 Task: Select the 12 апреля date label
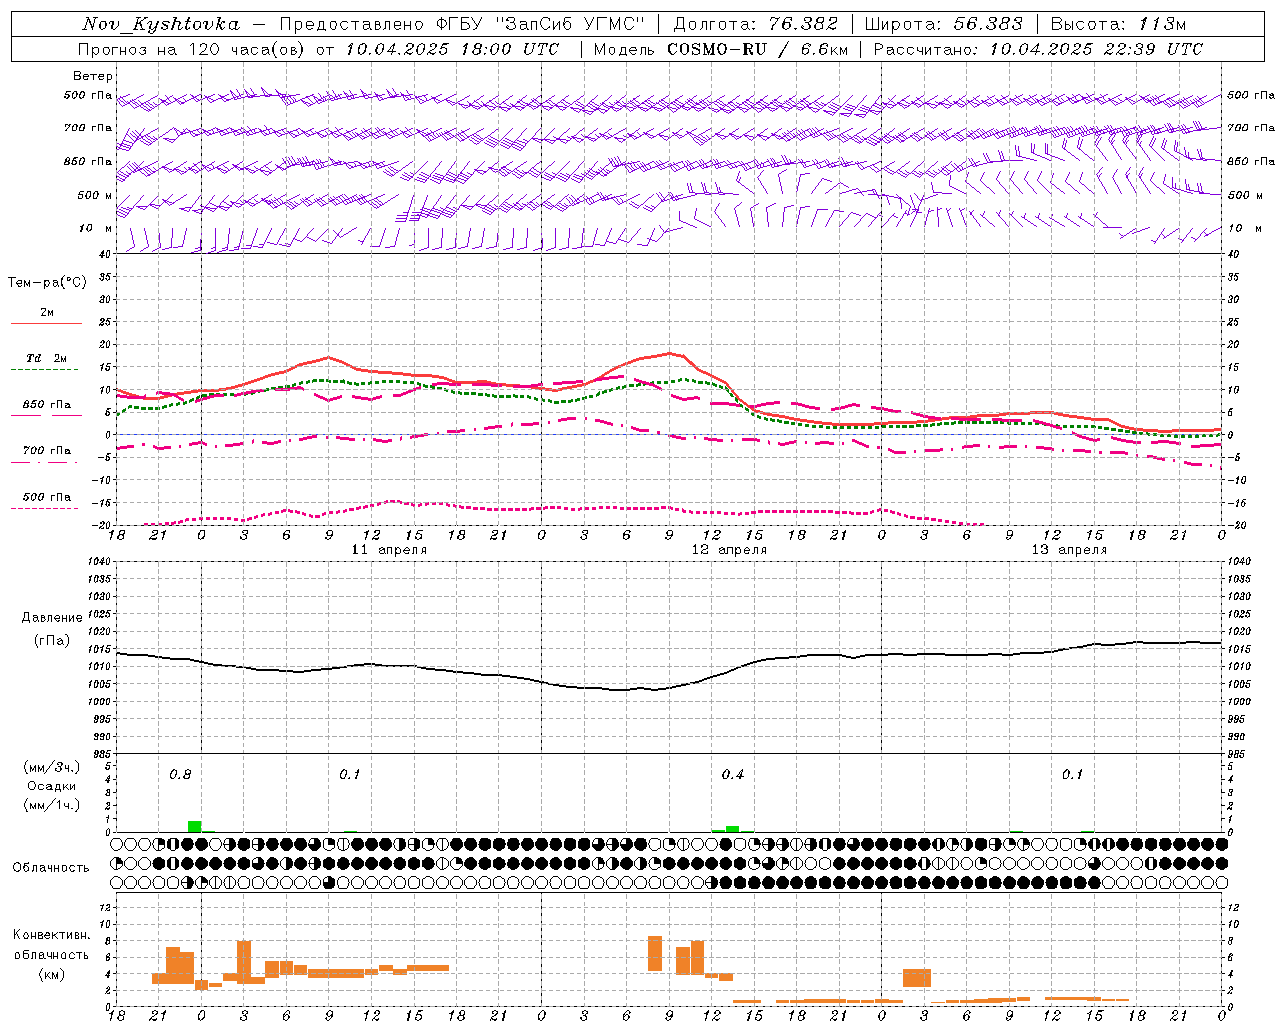click(729, 550)
